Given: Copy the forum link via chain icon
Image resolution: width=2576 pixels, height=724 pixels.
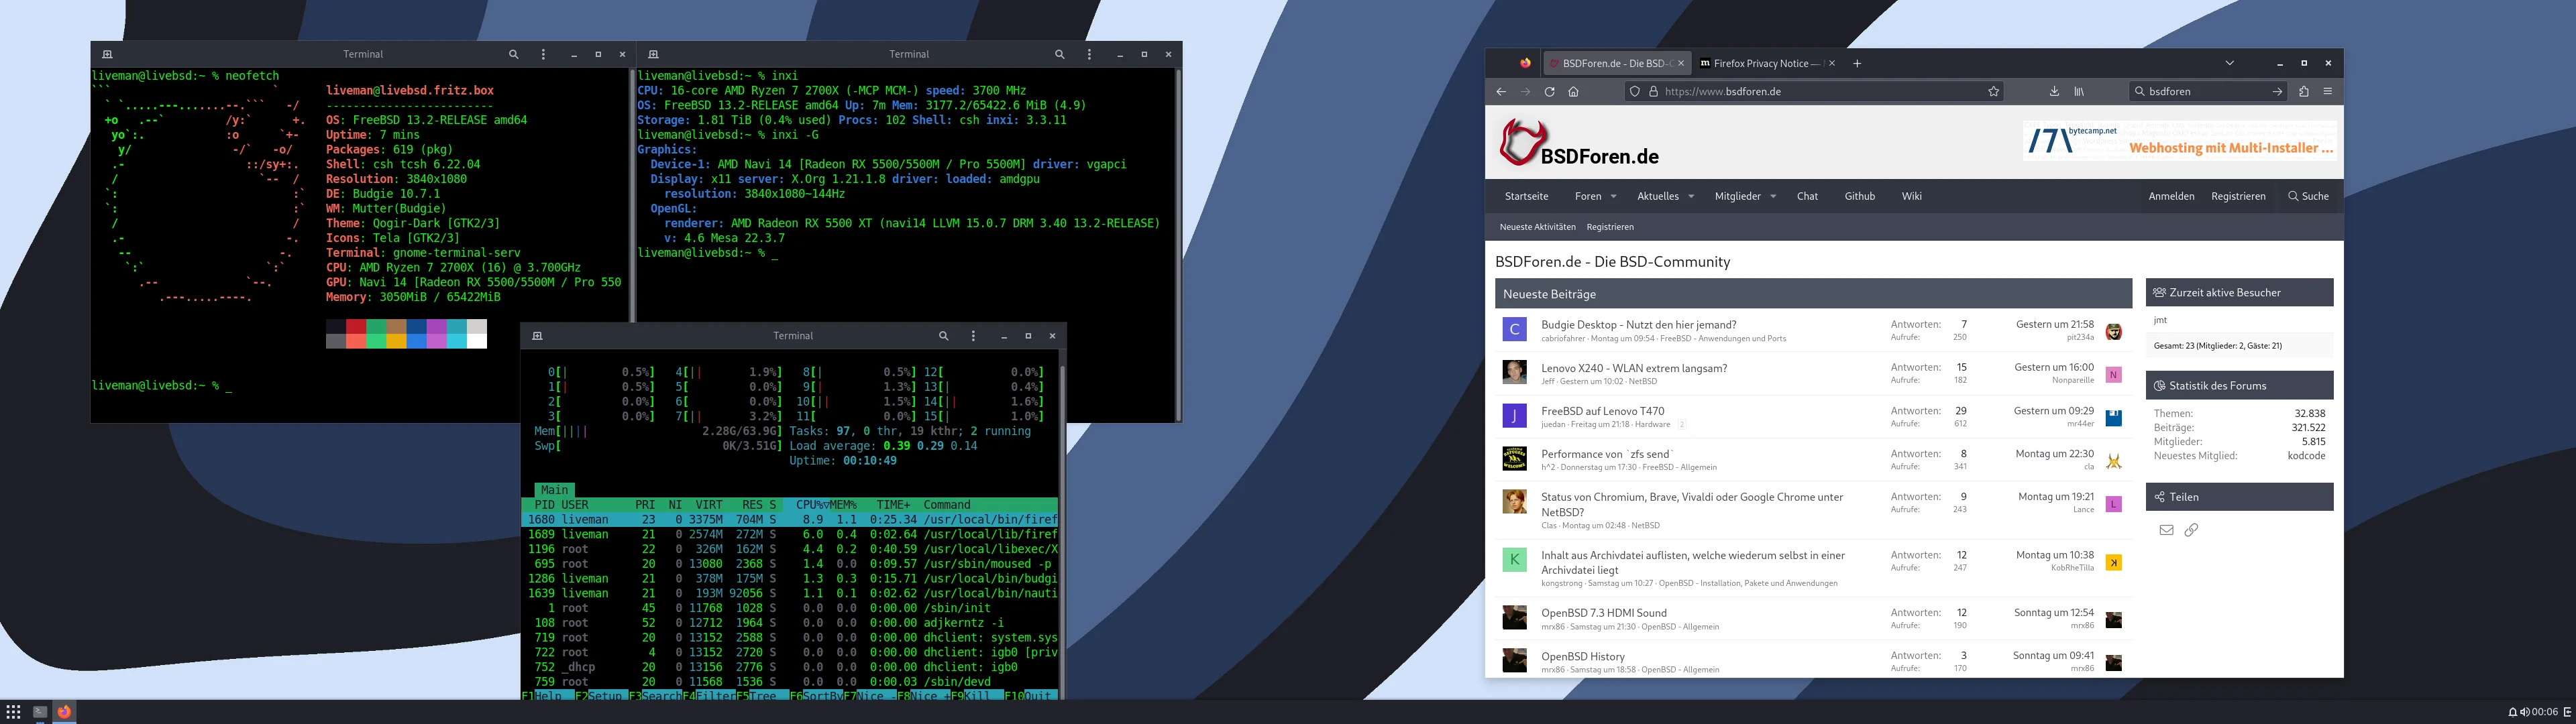Looking at the screenshot, I should pyautogui.click(x=2191, y=530).
